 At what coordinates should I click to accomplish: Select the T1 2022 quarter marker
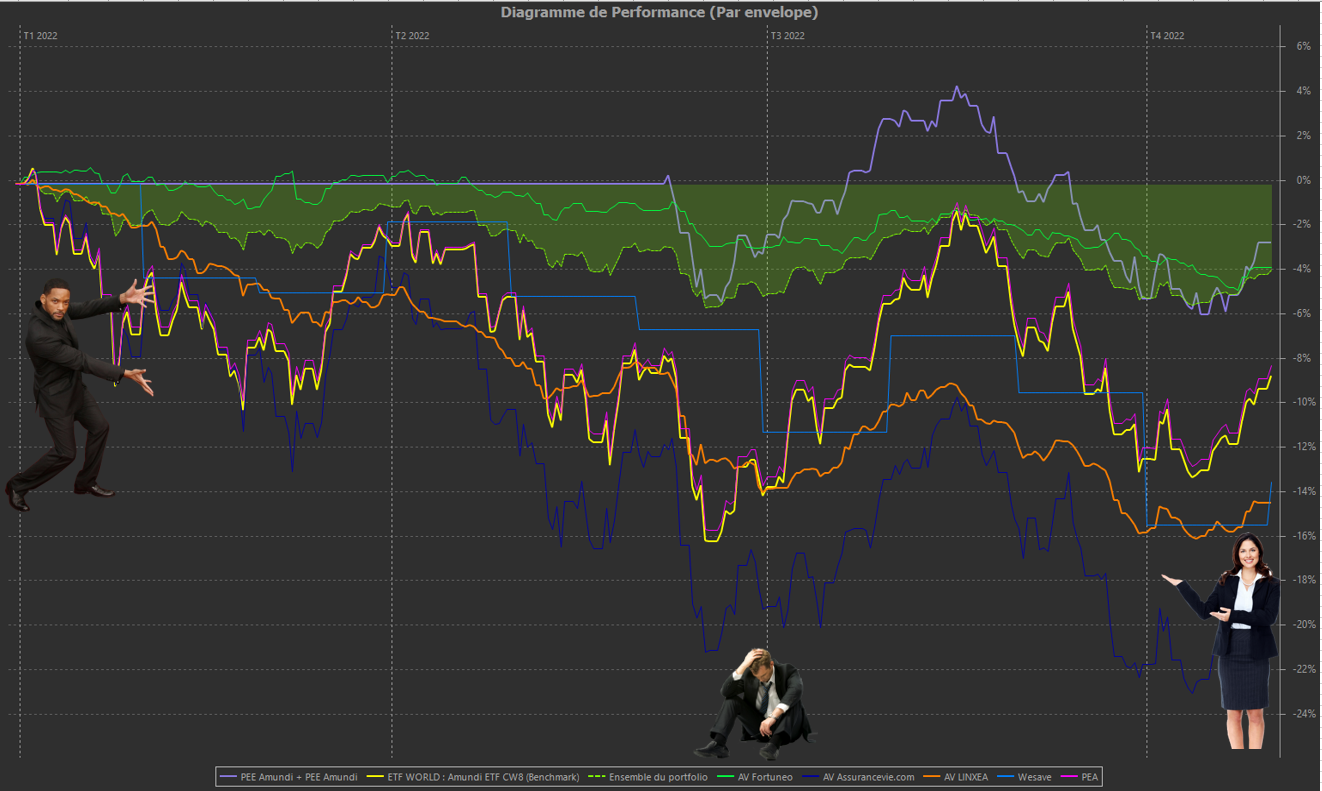coord(40,36)
